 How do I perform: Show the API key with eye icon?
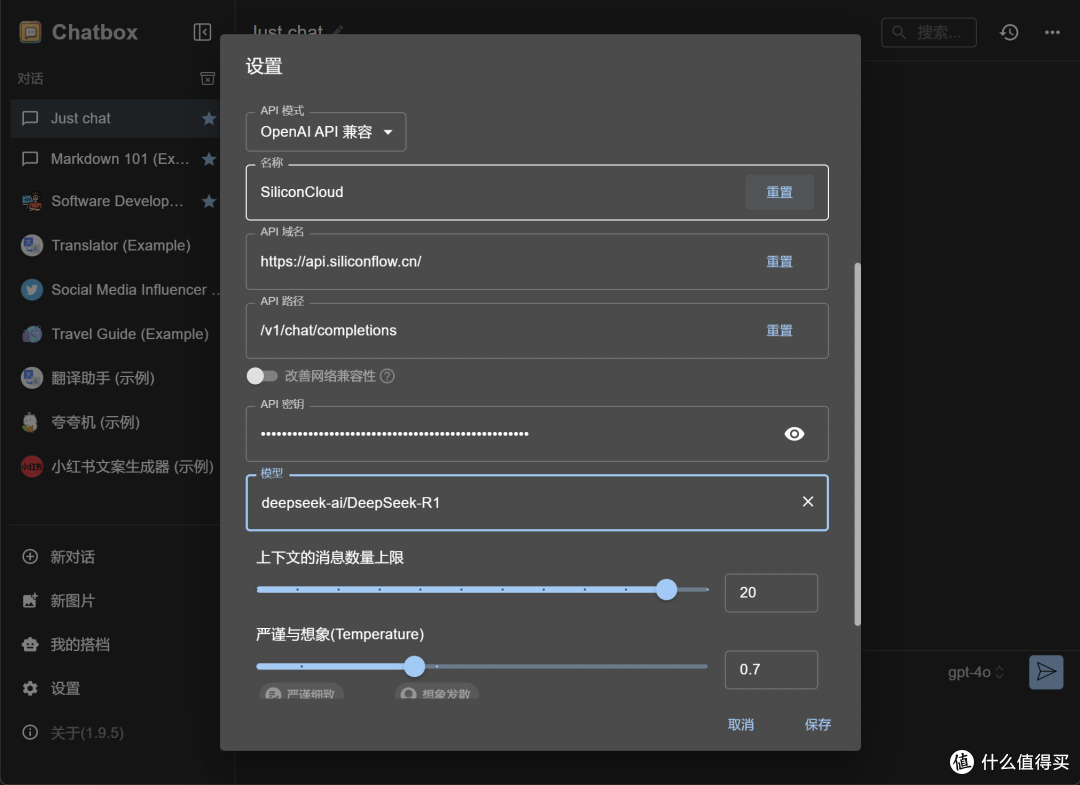pyautogui.click(x=794, y=434)
